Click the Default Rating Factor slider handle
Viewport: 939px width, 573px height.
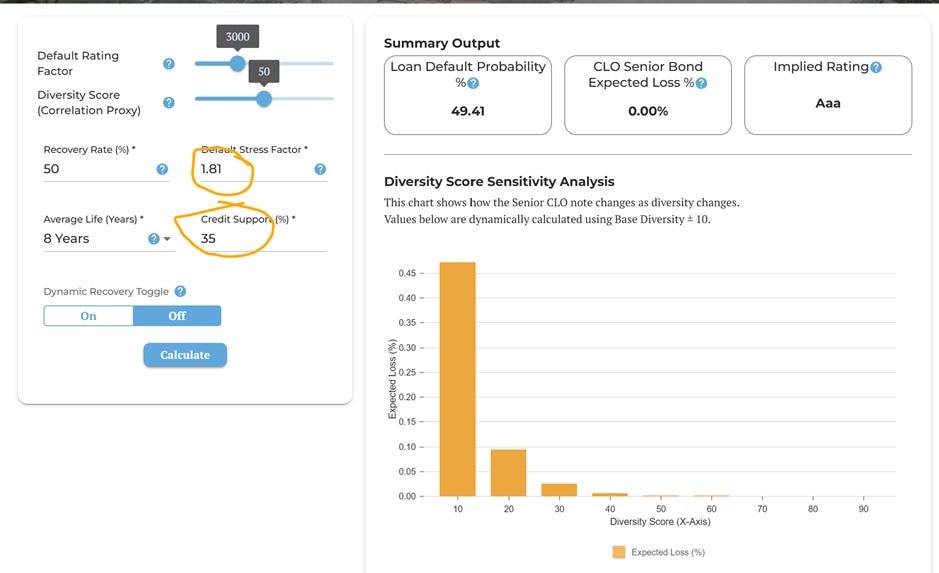(x=238, y=63)
